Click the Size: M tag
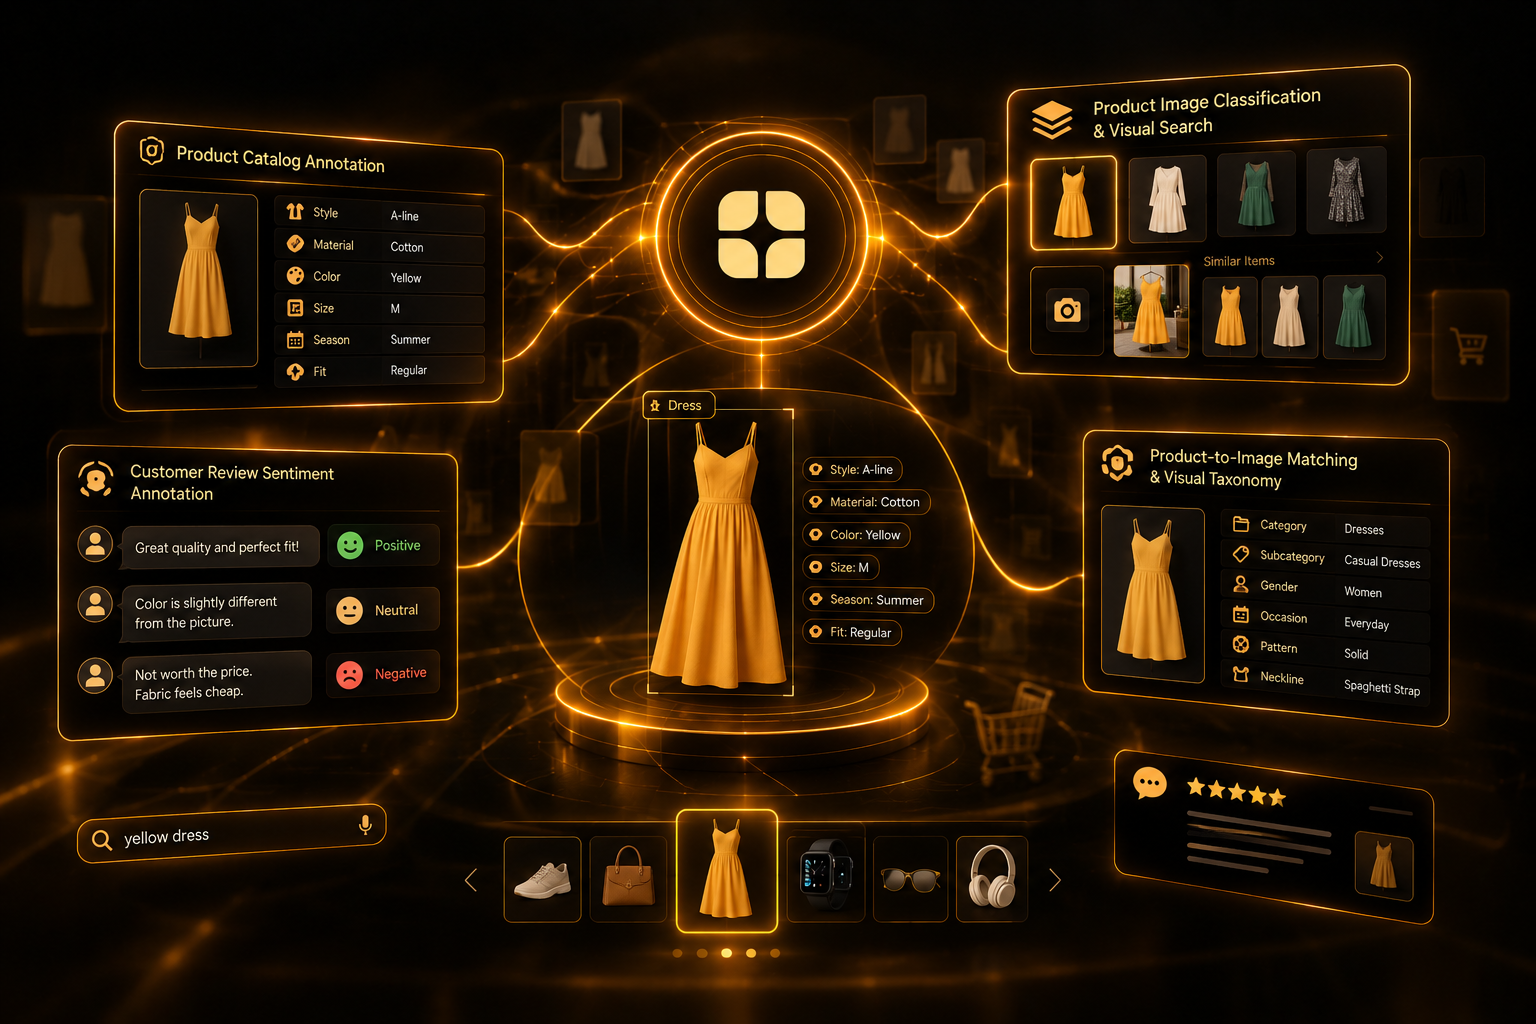Image resolution: width=1536 pixels, height=1024 pixels. pos(841,567)
